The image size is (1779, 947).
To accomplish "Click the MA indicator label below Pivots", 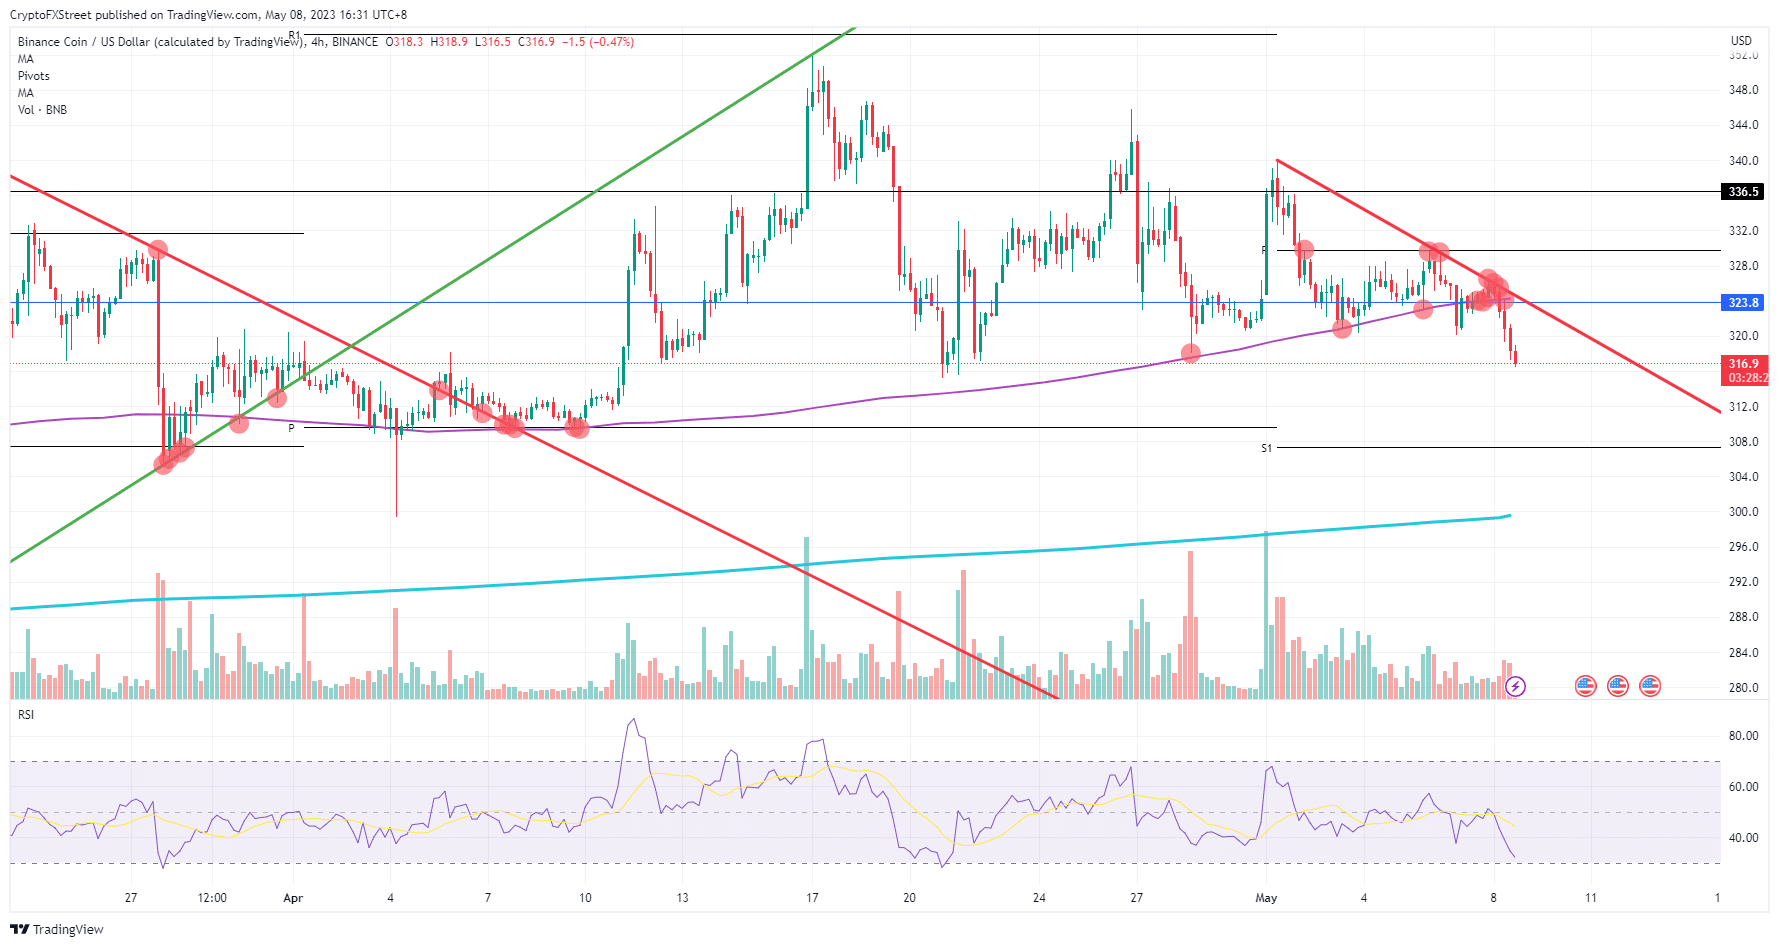I will 26,93.
